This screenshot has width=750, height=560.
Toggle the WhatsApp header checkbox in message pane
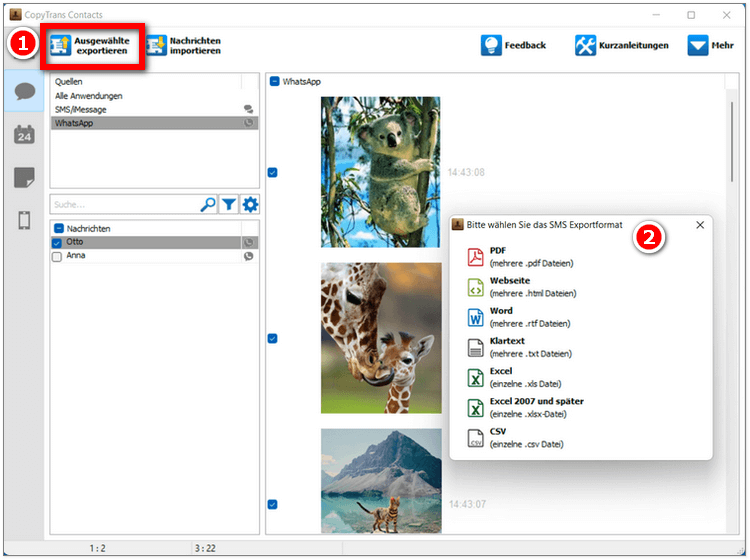275,81
